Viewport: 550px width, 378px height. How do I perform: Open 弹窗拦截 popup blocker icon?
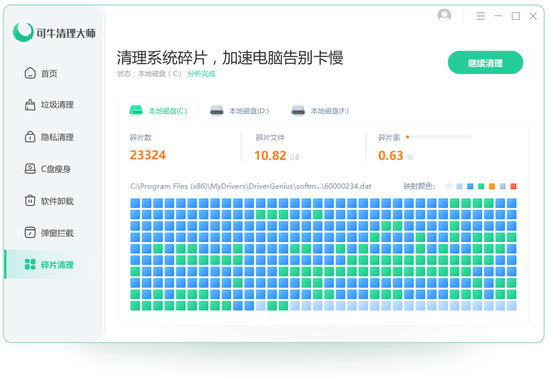30,232
